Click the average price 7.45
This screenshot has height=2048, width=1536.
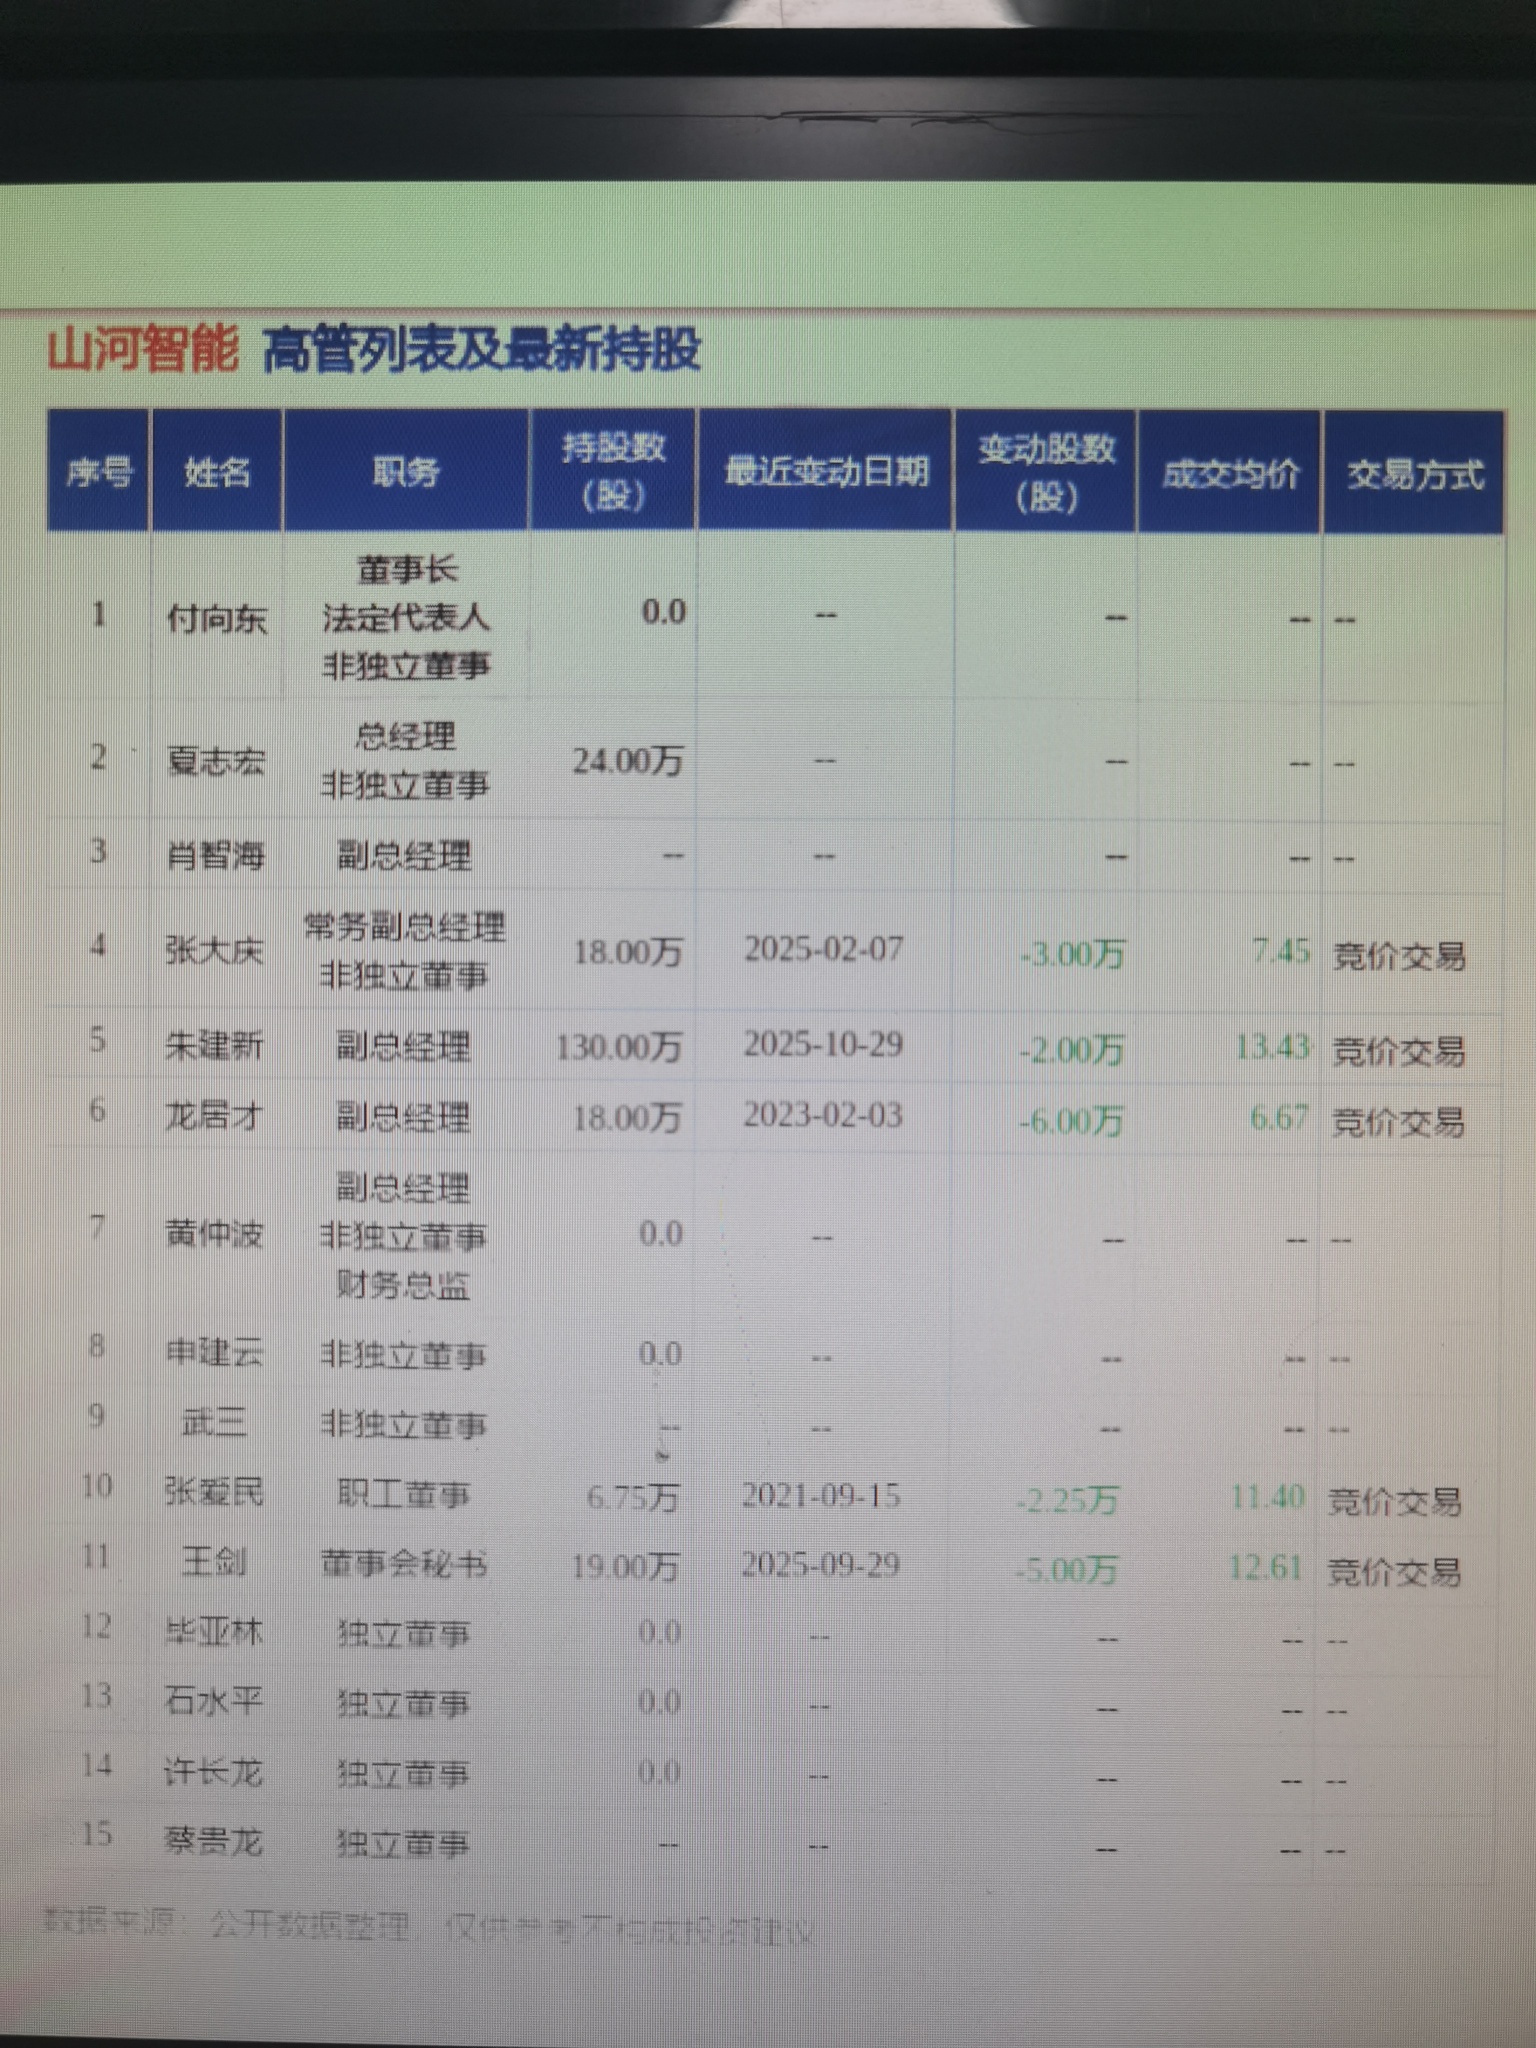coord(1280,951)
